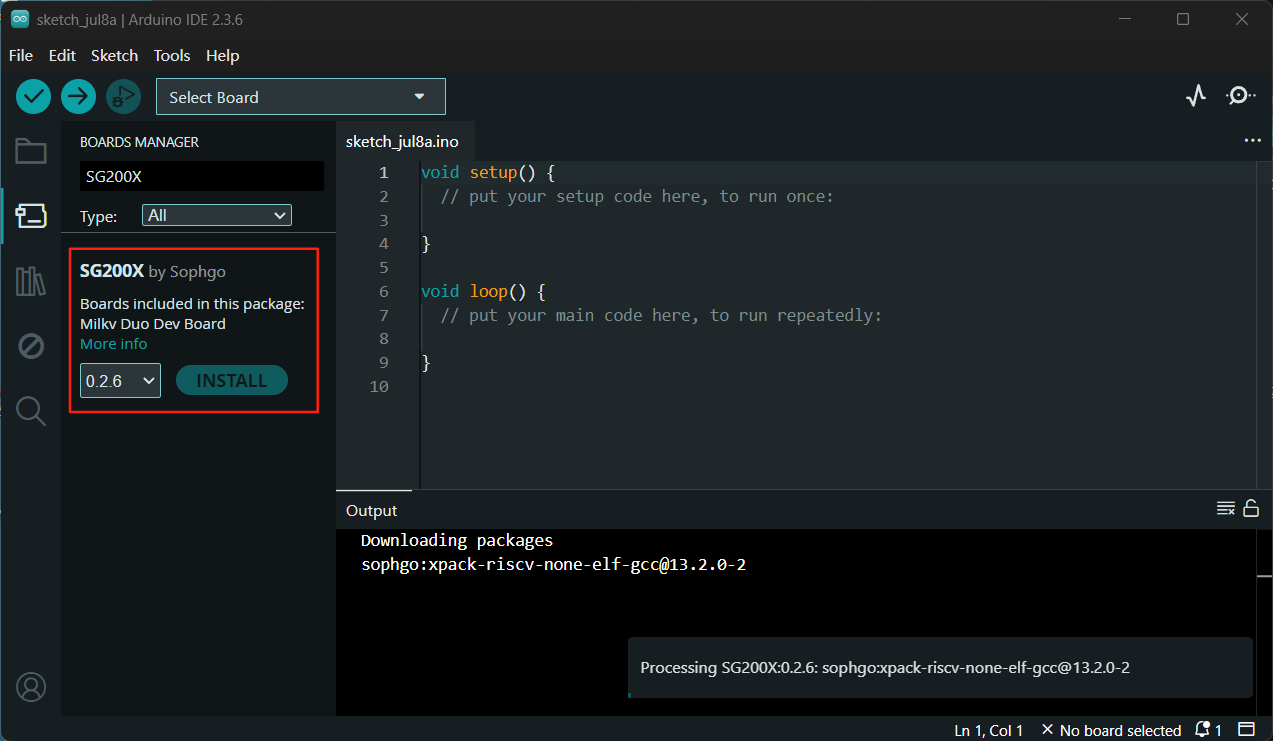Screen dimensions: 1273x741
Task: Click the SG200X package title
Action: click(x=112, y=271)
